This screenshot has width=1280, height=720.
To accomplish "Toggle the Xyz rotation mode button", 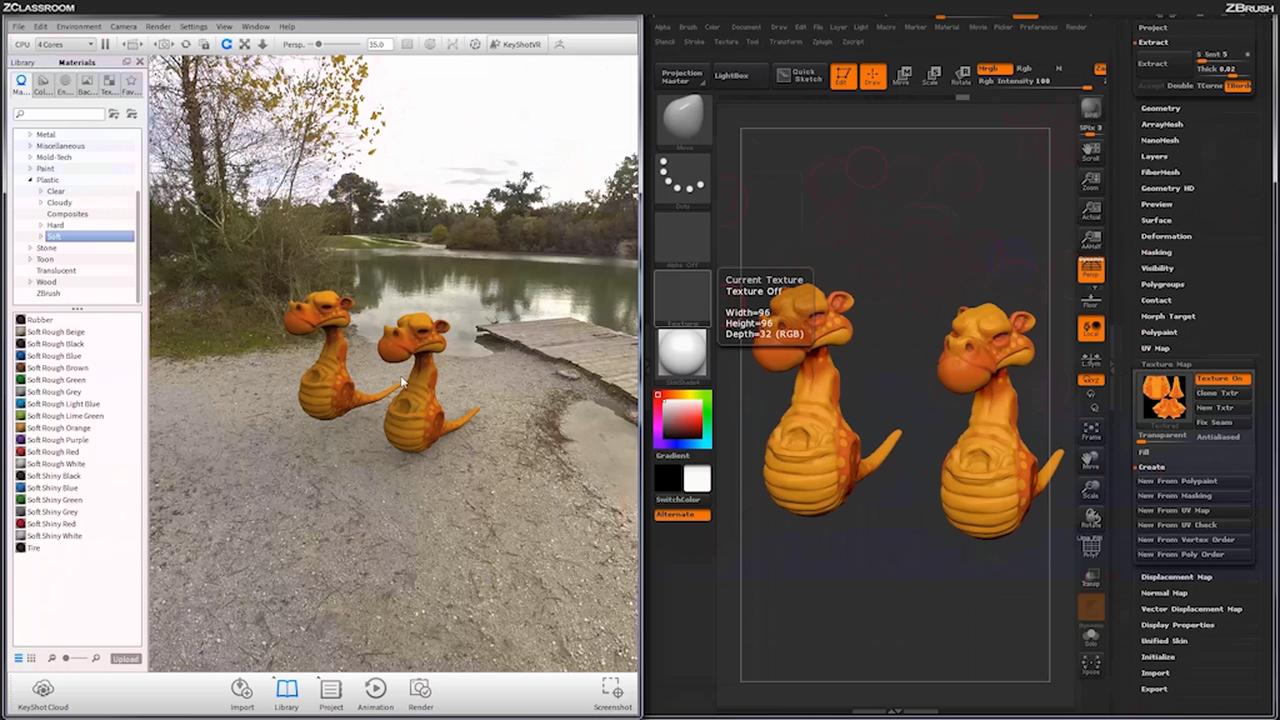I will click(1091, 380).
